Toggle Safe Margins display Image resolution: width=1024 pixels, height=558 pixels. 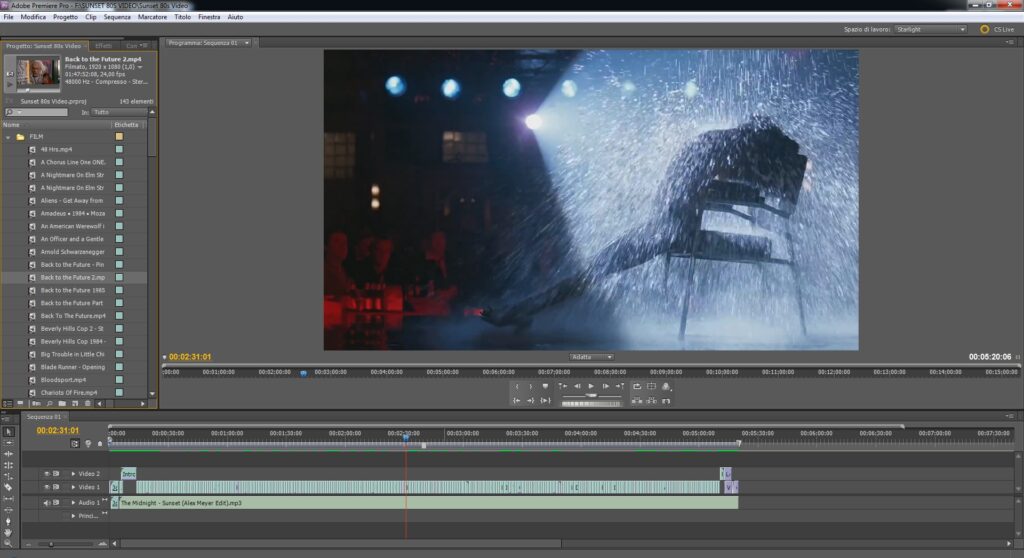tap(651, 386)
